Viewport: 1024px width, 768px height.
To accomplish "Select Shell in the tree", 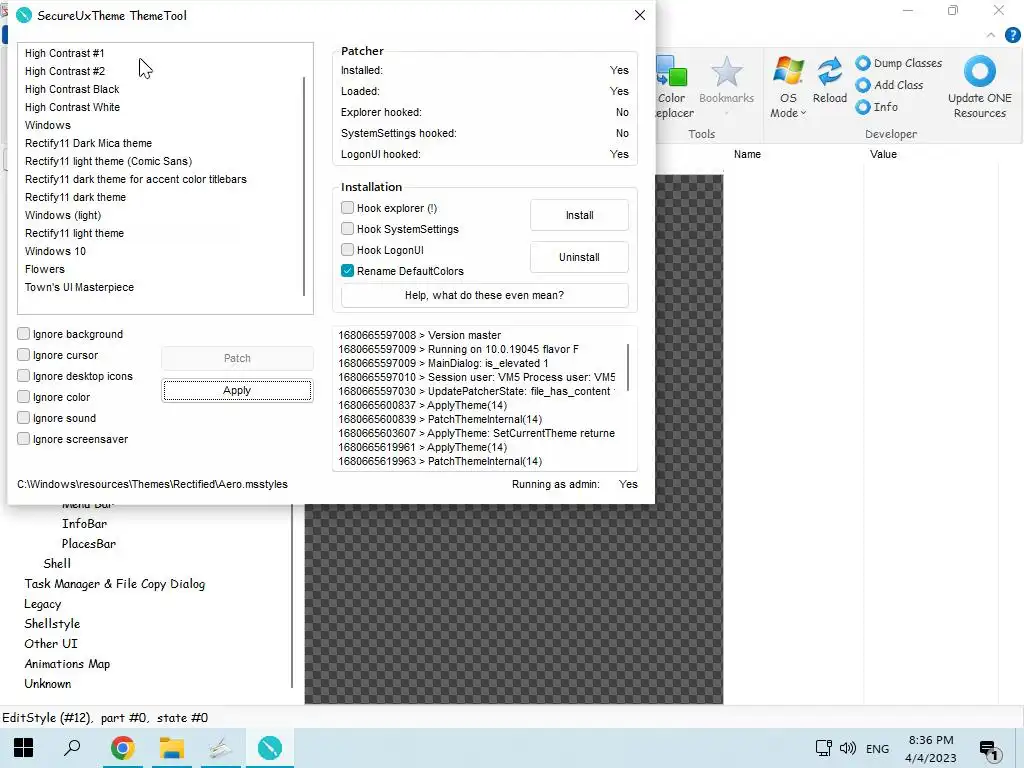I will pyautogui.click(x=57, y=564).
